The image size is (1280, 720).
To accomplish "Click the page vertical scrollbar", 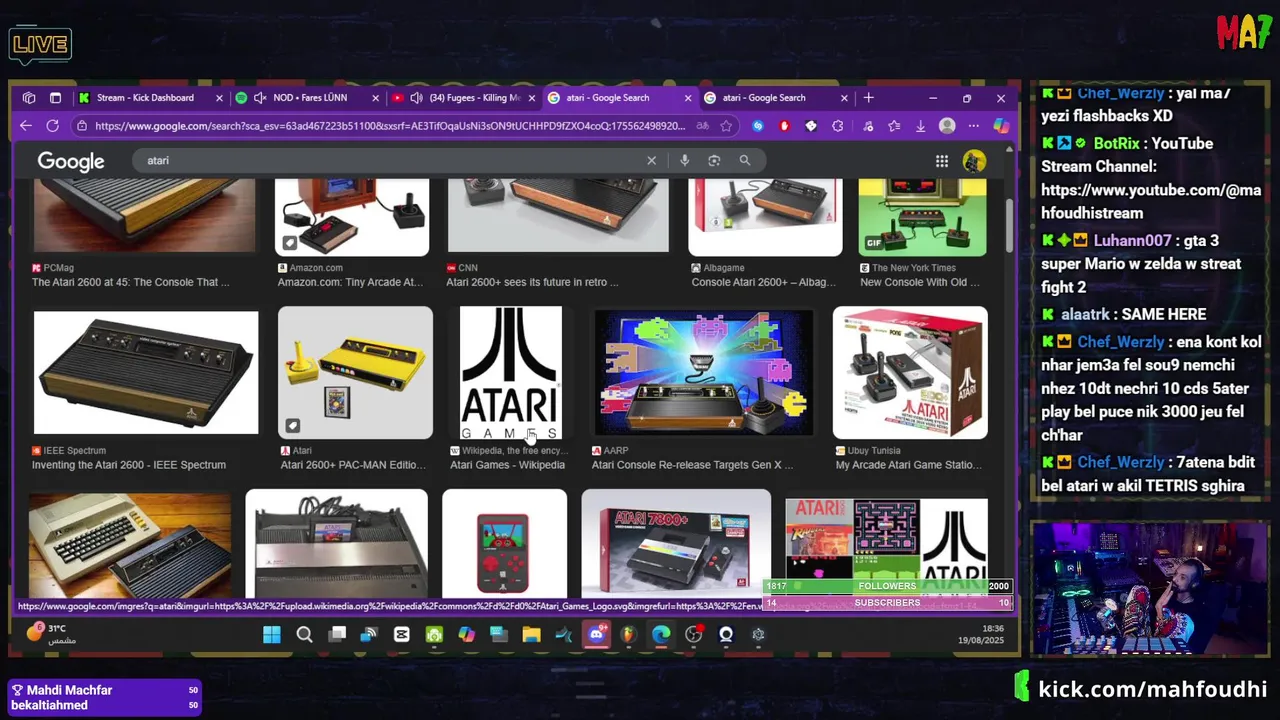I will pyautogui.click(x=1008, y=225).
